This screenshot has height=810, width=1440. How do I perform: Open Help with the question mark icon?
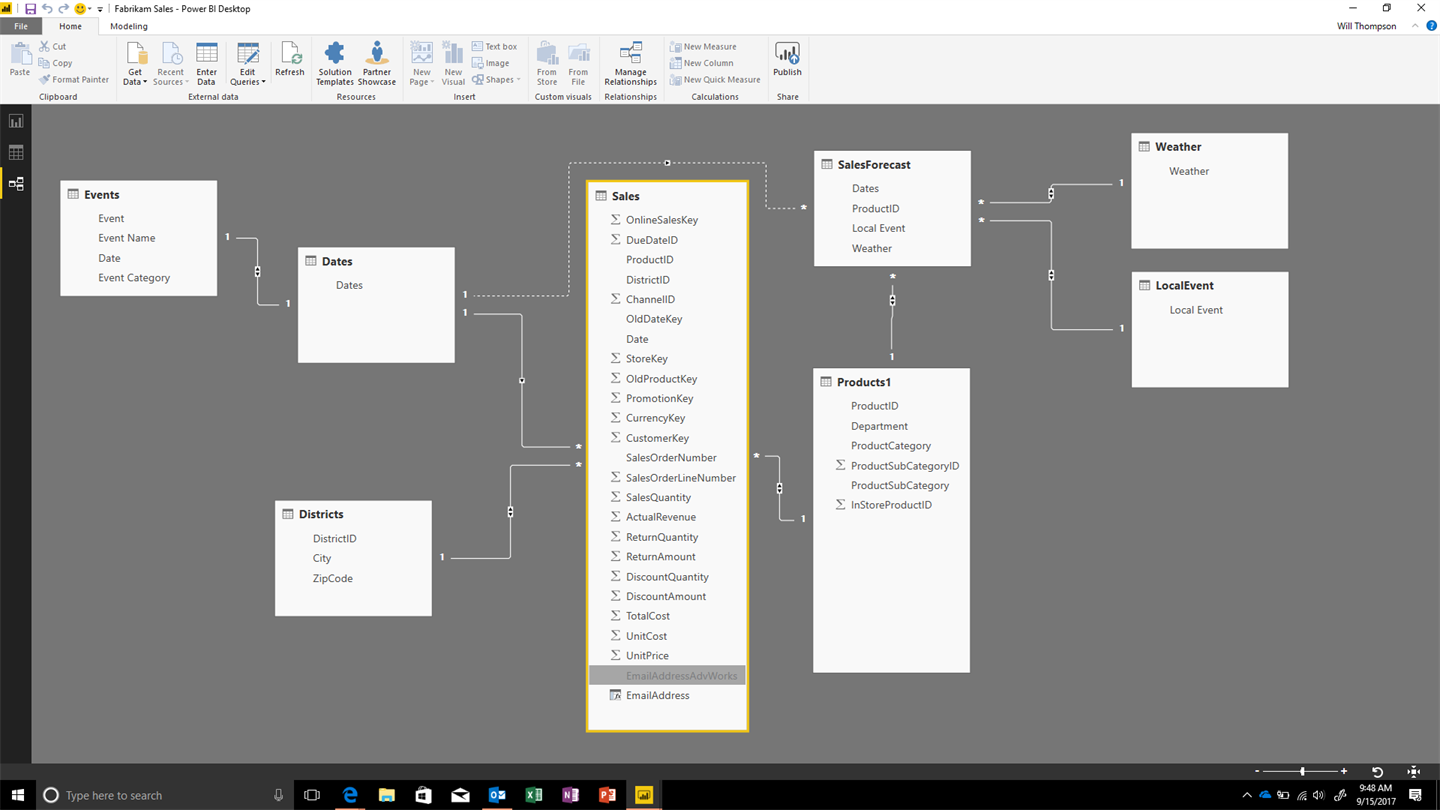[1431, 26]
